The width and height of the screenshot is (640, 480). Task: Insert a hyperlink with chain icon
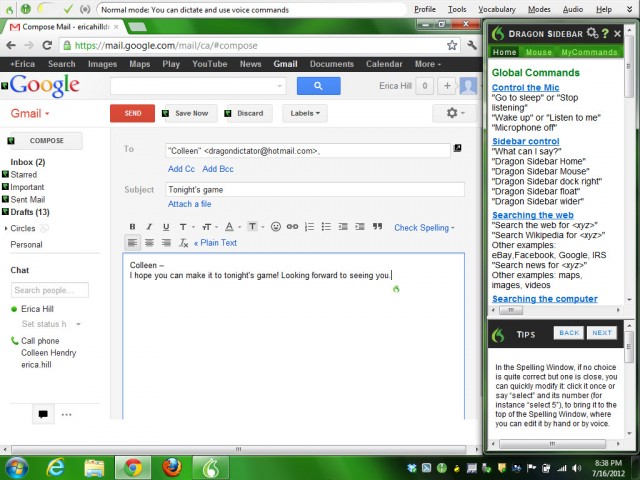pyautogui.click(x=292, y=227)
